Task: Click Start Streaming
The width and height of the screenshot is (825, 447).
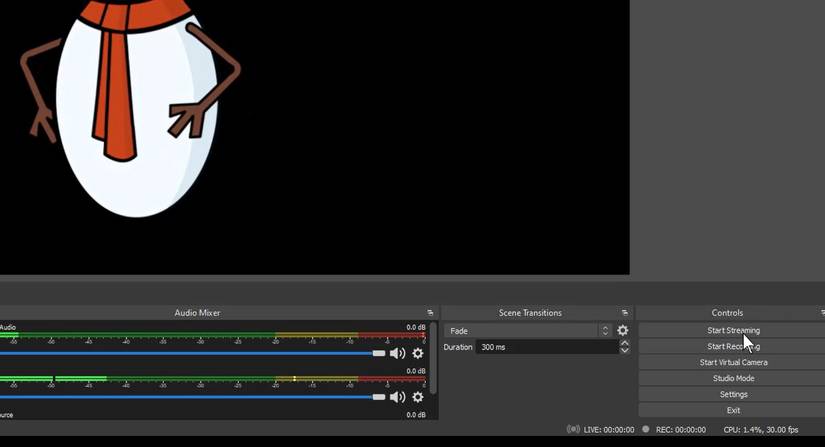Action: [x=733, y=330]
